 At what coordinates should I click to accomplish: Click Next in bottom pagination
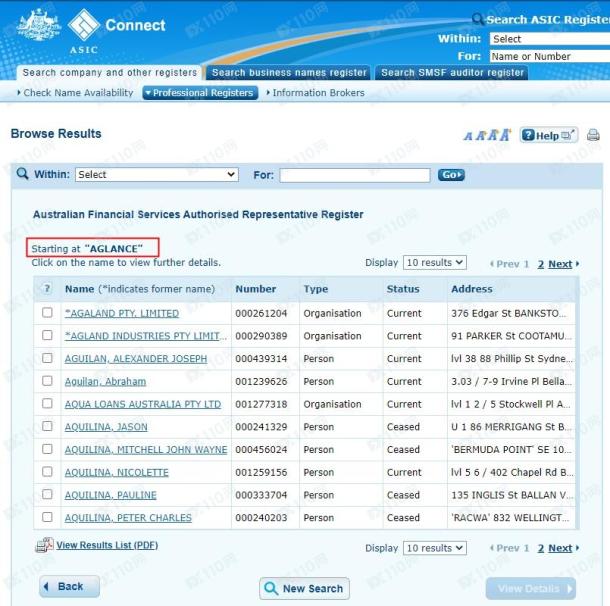(x=560, y=548)
